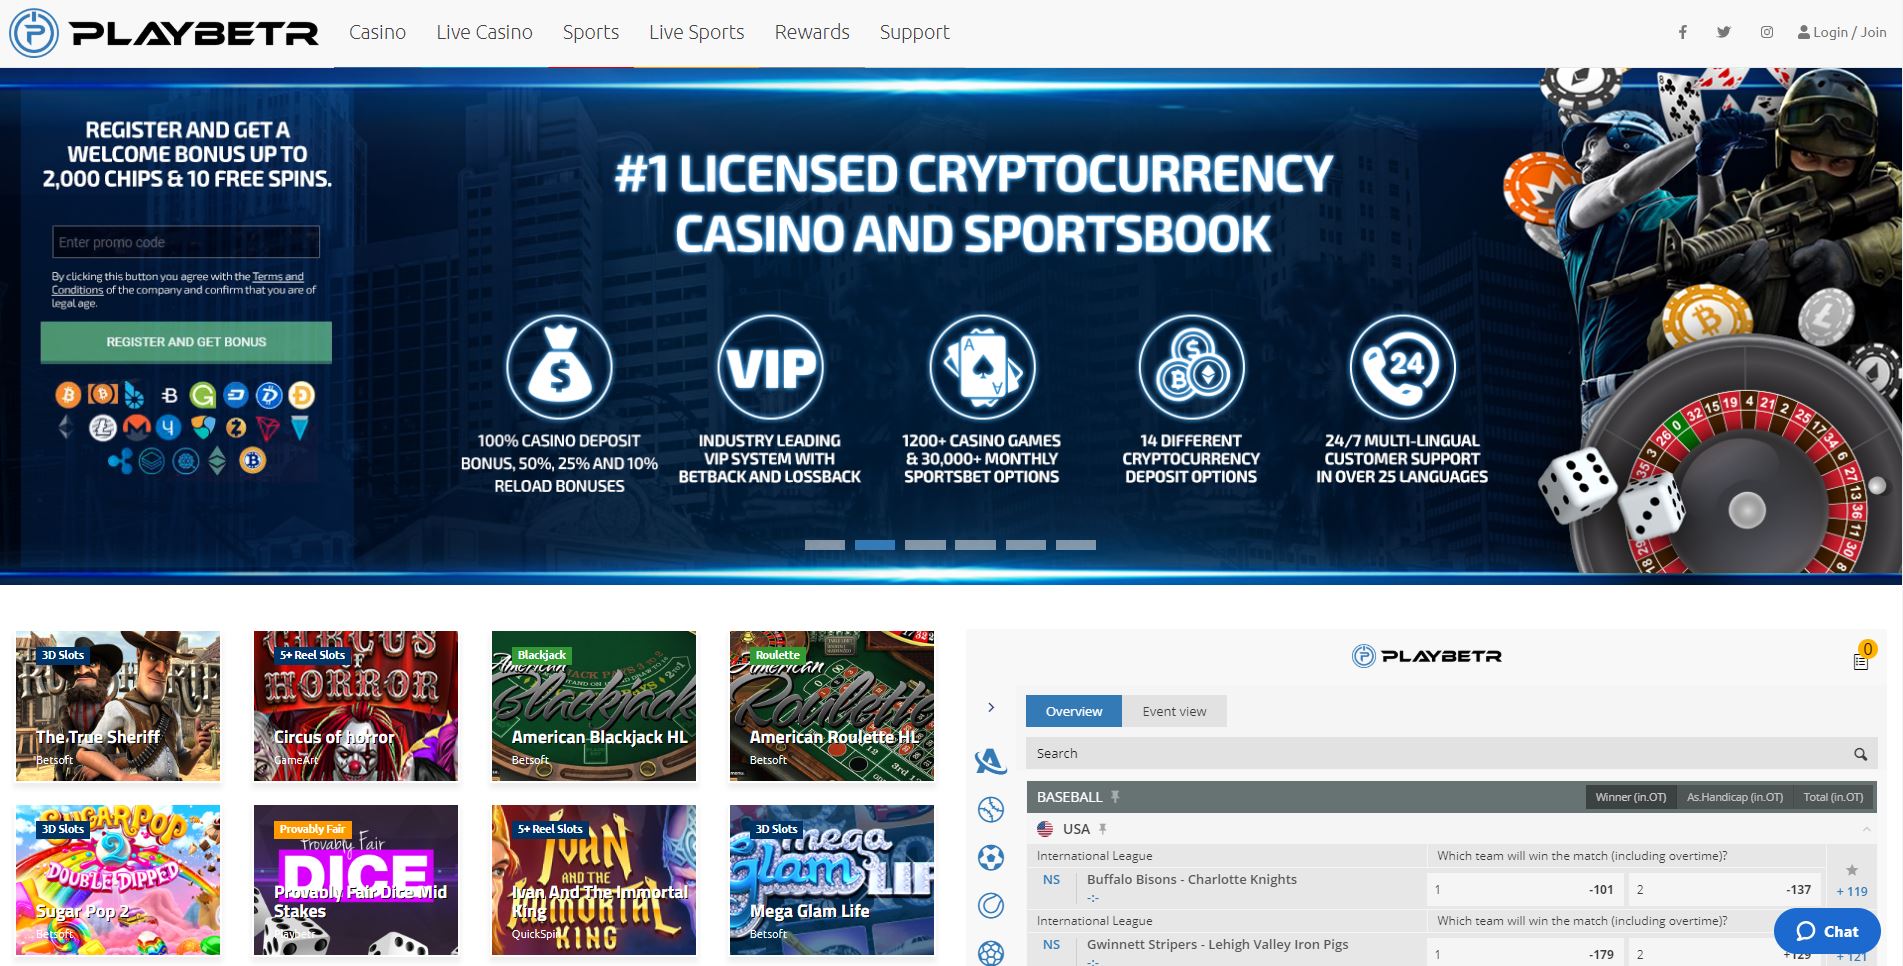Open the Instagram social icon

click(x=1767, y=32)
